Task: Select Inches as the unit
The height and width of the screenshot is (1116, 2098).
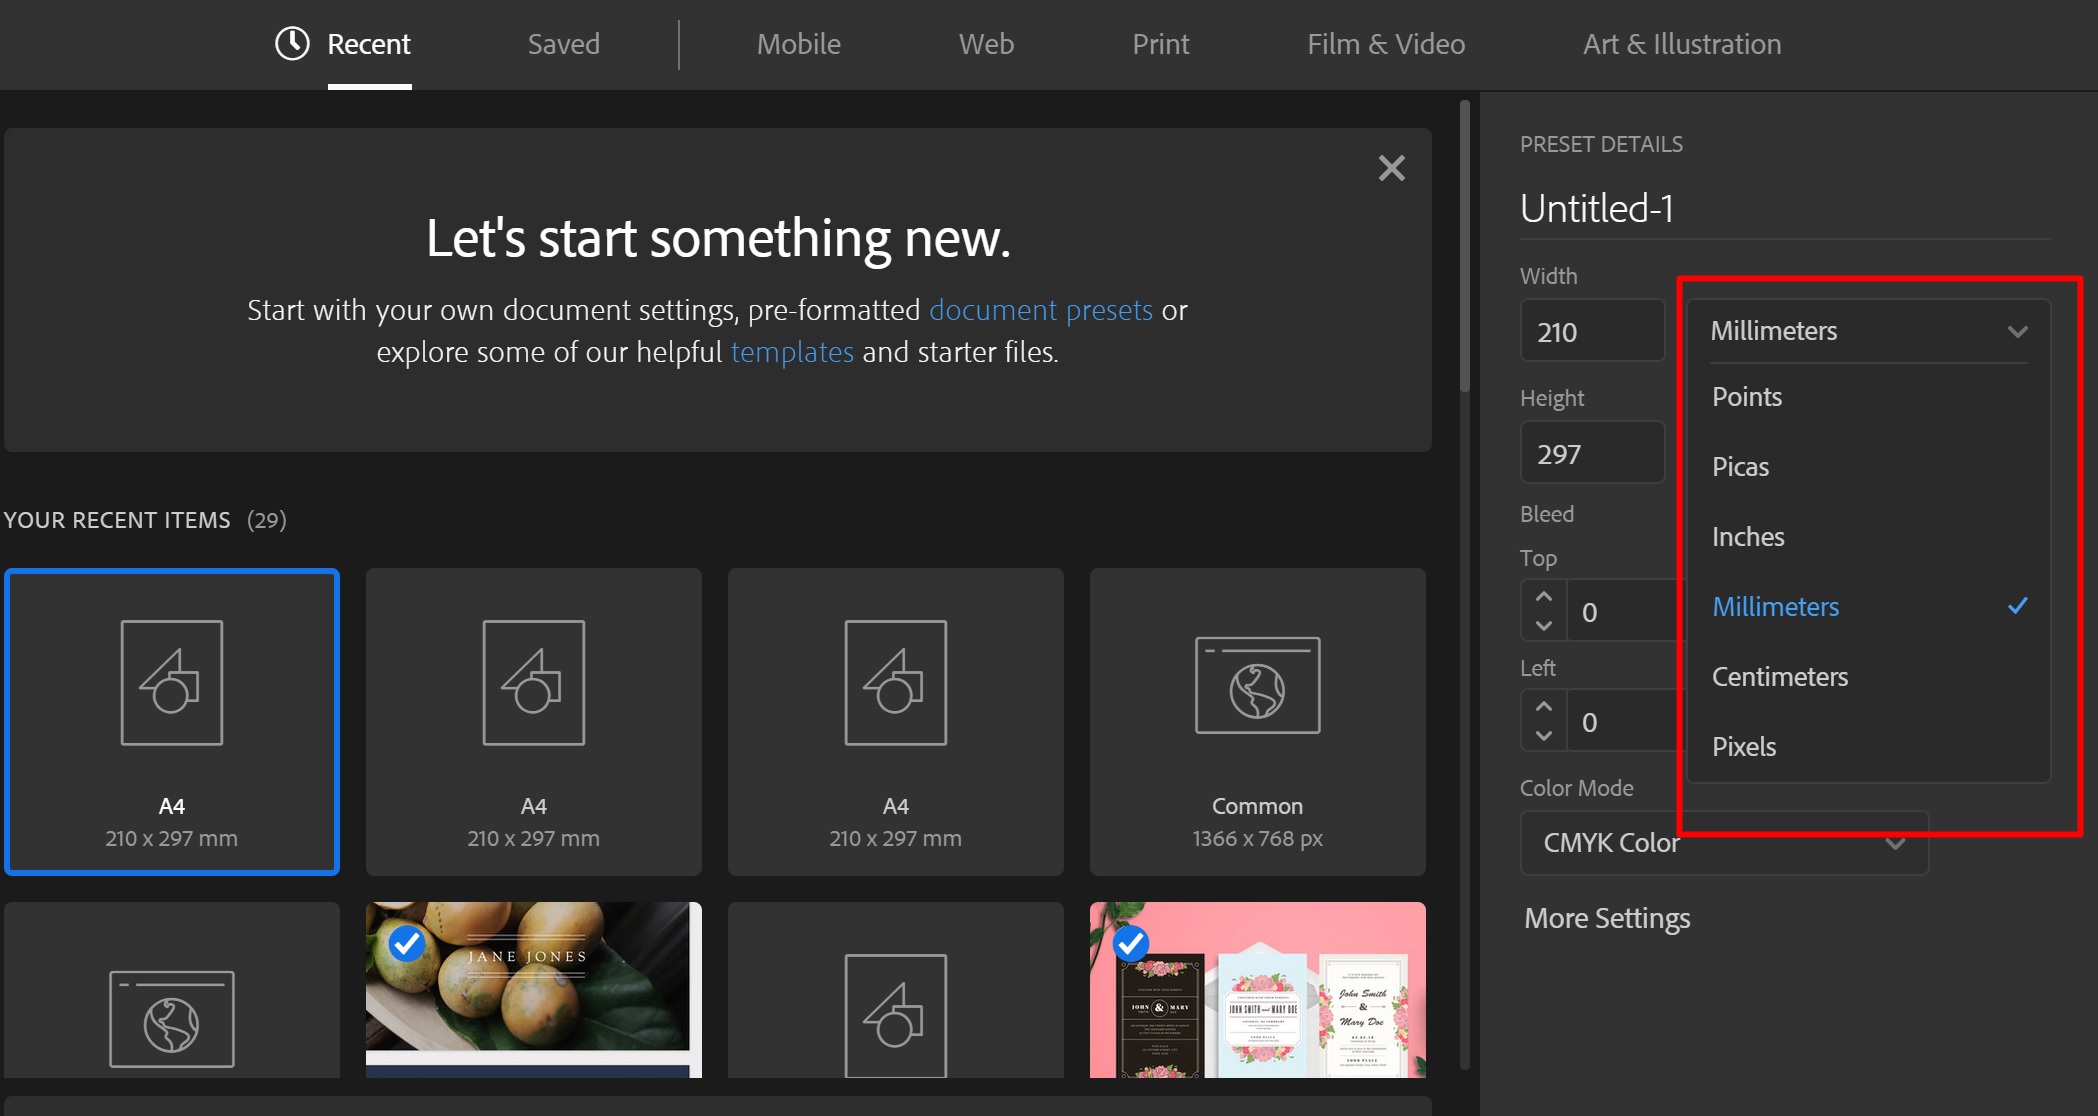Action: click(1868, 537)
